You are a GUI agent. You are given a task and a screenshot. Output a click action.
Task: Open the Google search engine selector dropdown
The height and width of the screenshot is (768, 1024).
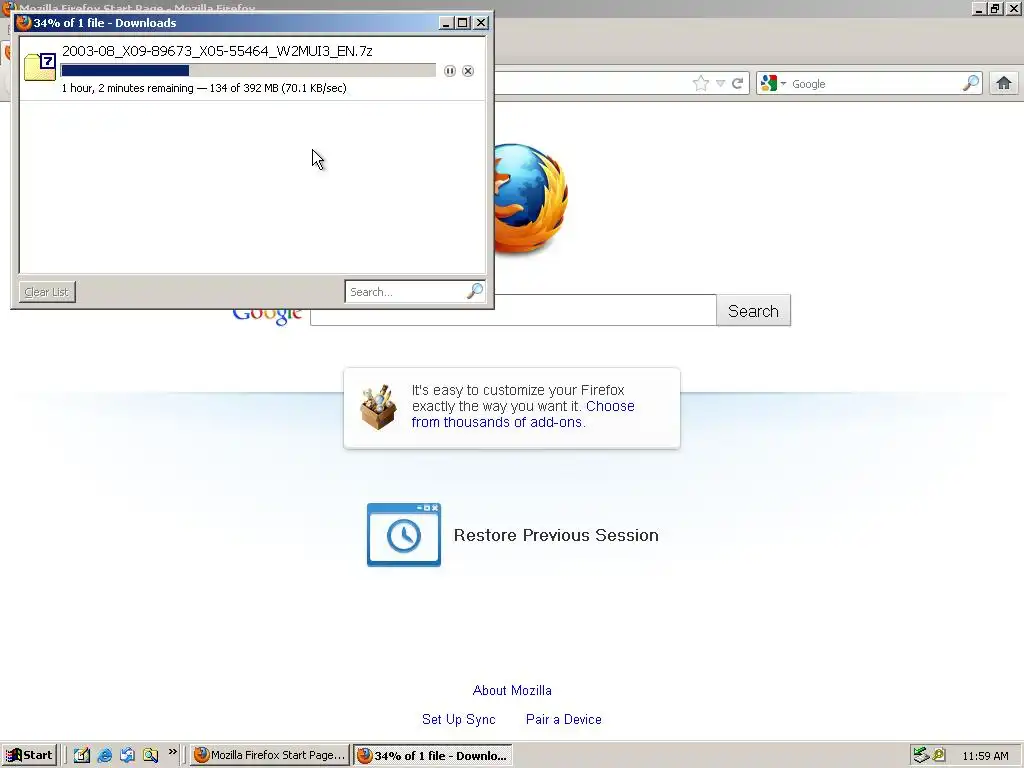pos(774,84)
